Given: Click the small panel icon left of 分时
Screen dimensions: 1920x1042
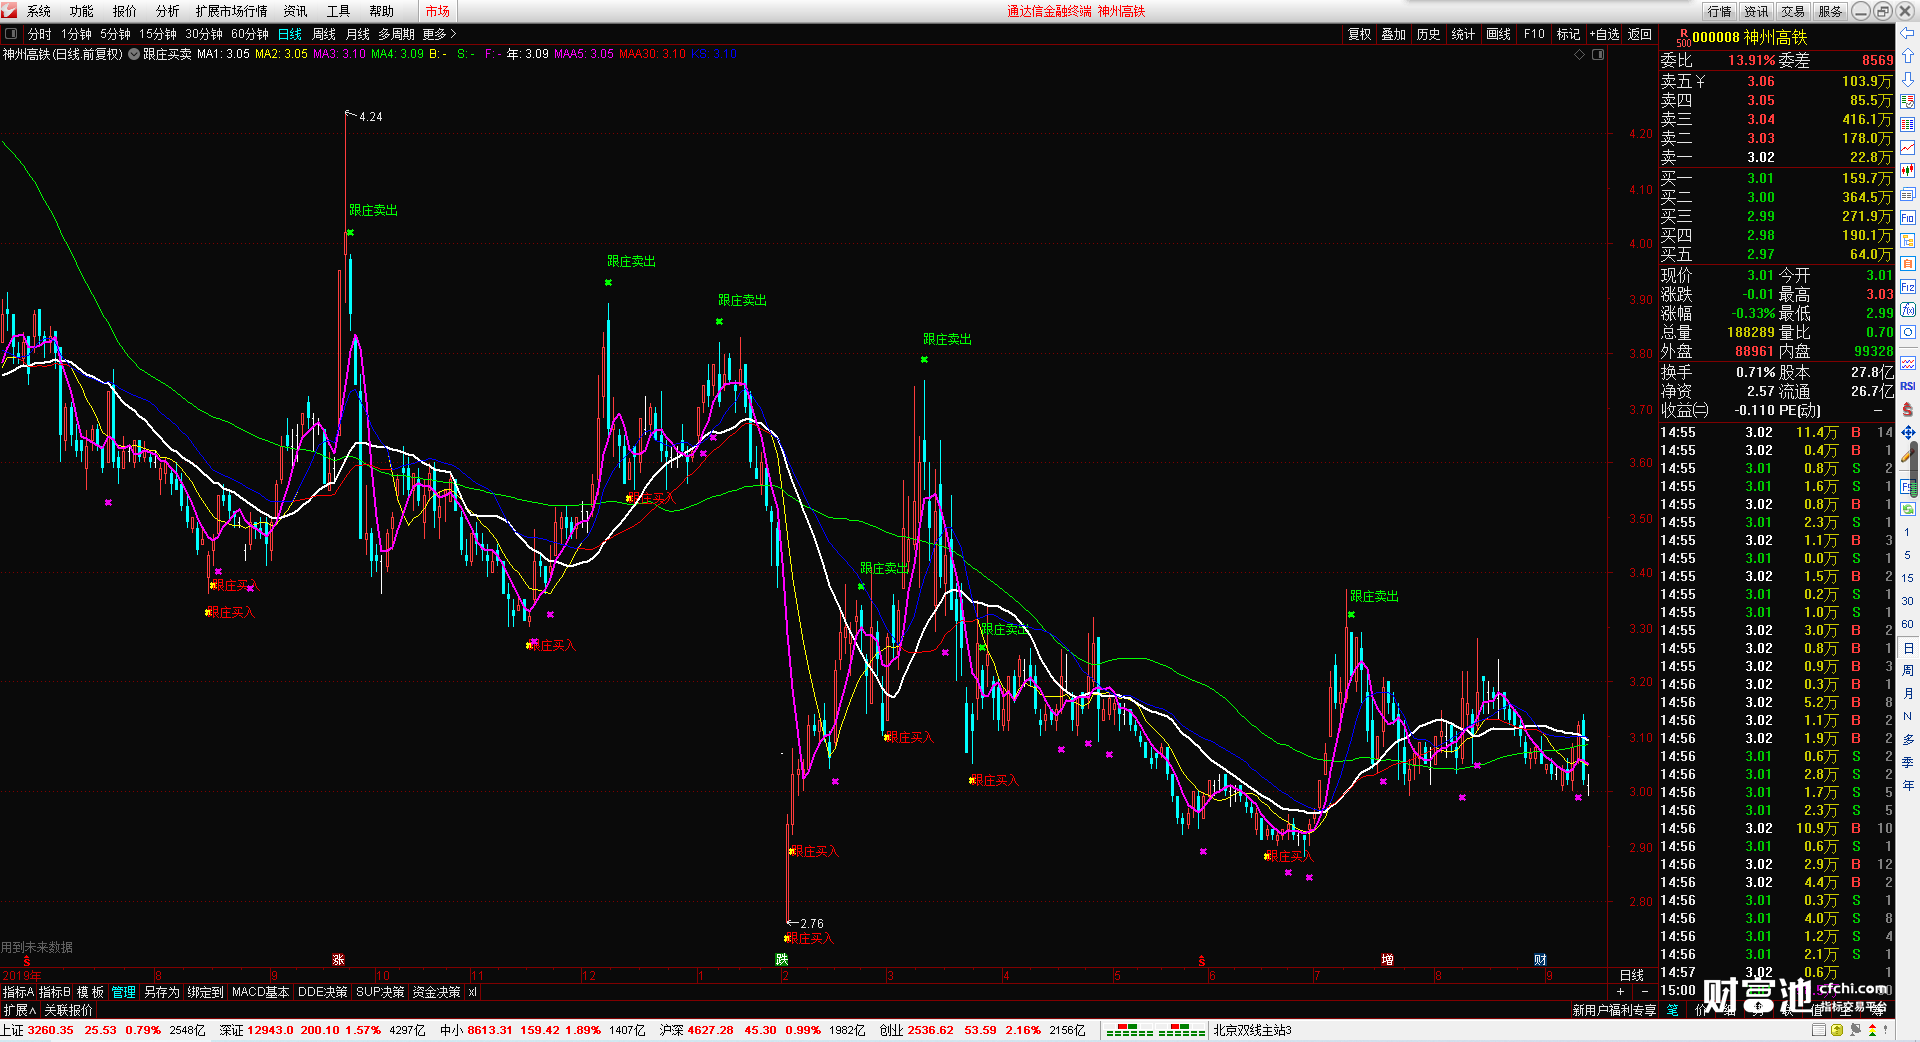Looking at the screenshot, I should point(11,34).
